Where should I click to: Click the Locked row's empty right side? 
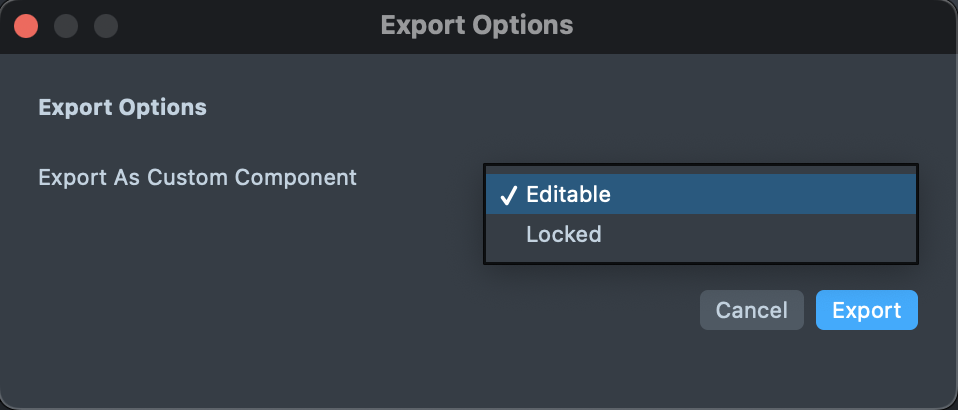point(780,235)
